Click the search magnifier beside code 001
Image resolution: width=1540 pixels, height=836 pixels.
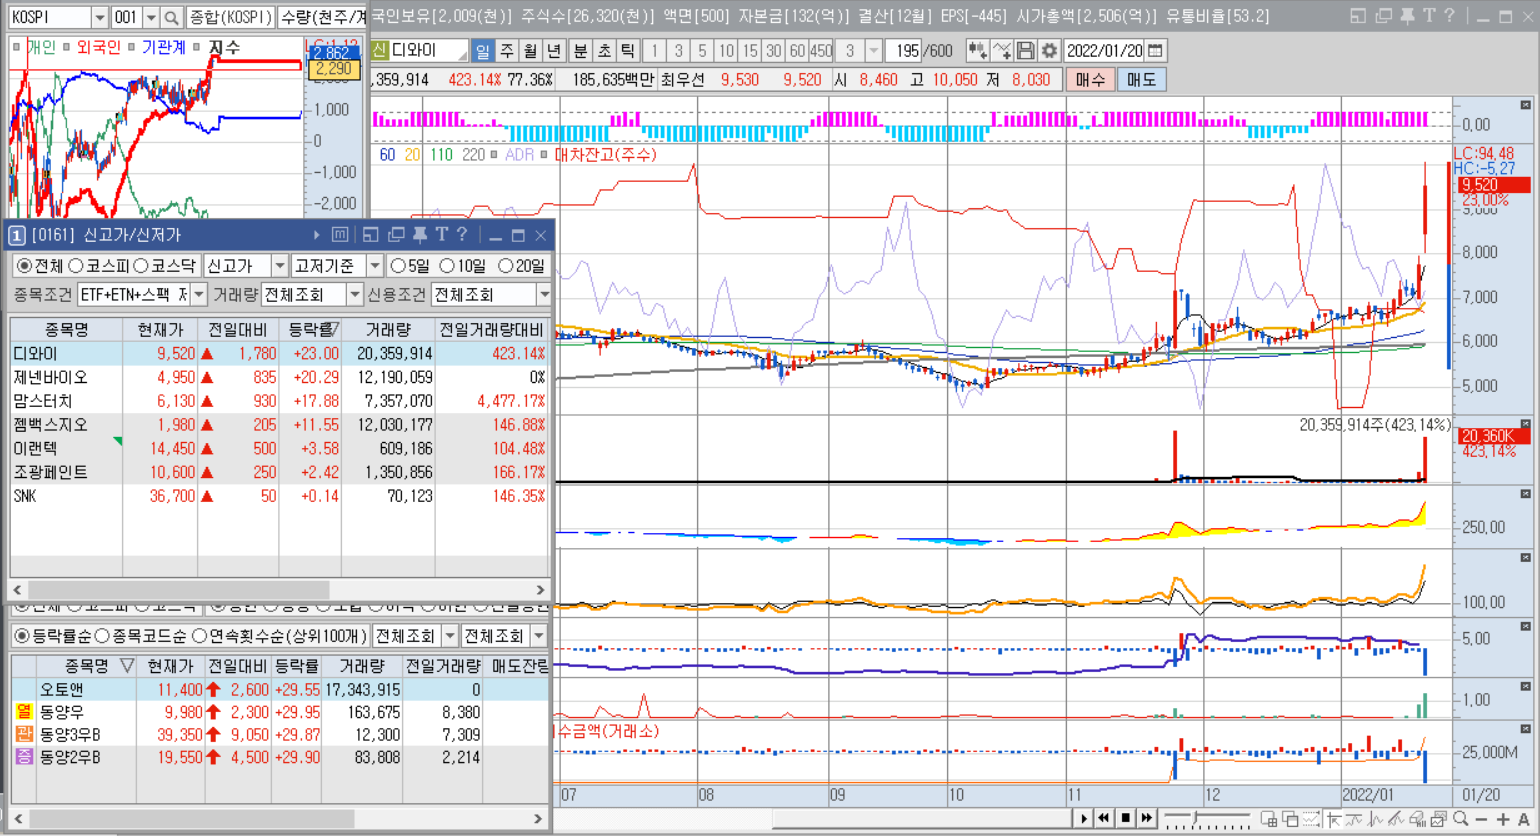pyautogui.click(x=171, y=18)
